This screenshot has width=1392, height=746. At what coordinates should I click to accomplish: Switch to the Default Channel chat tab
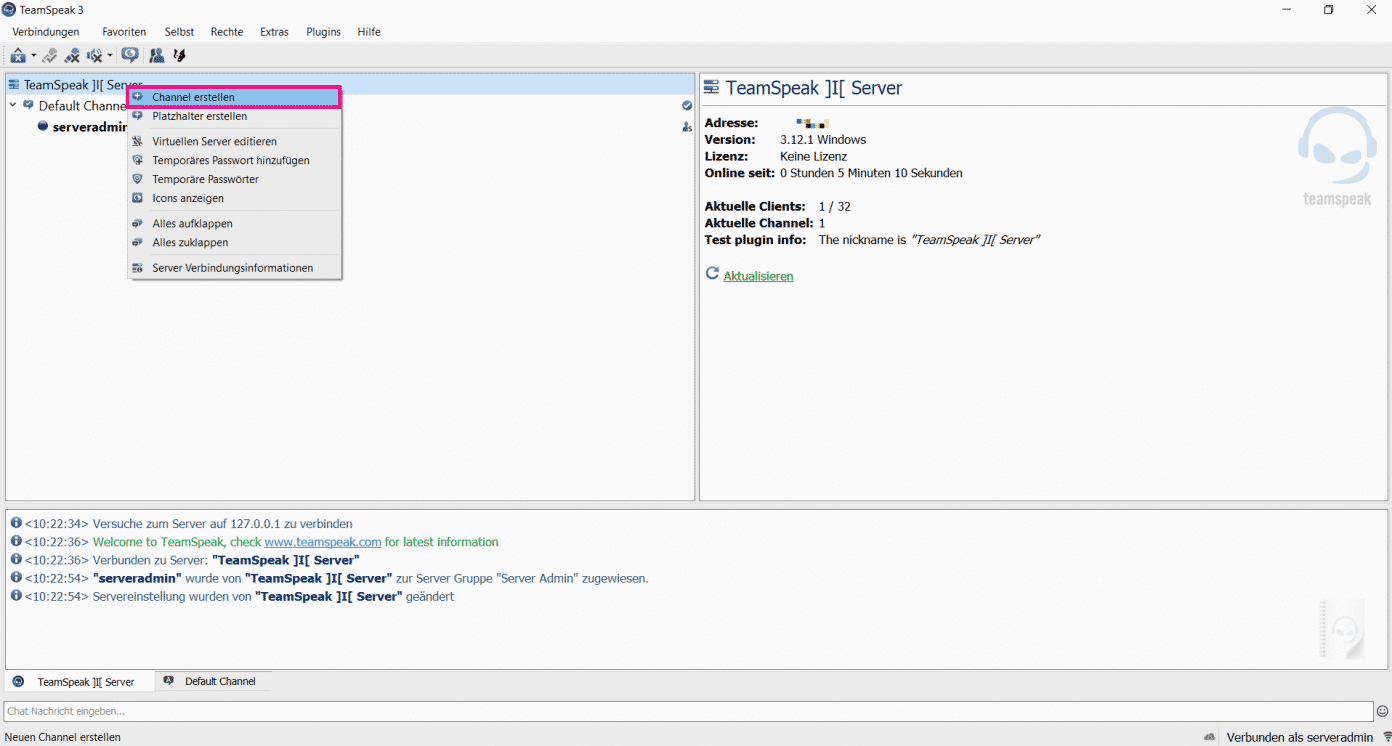point(213,680)
